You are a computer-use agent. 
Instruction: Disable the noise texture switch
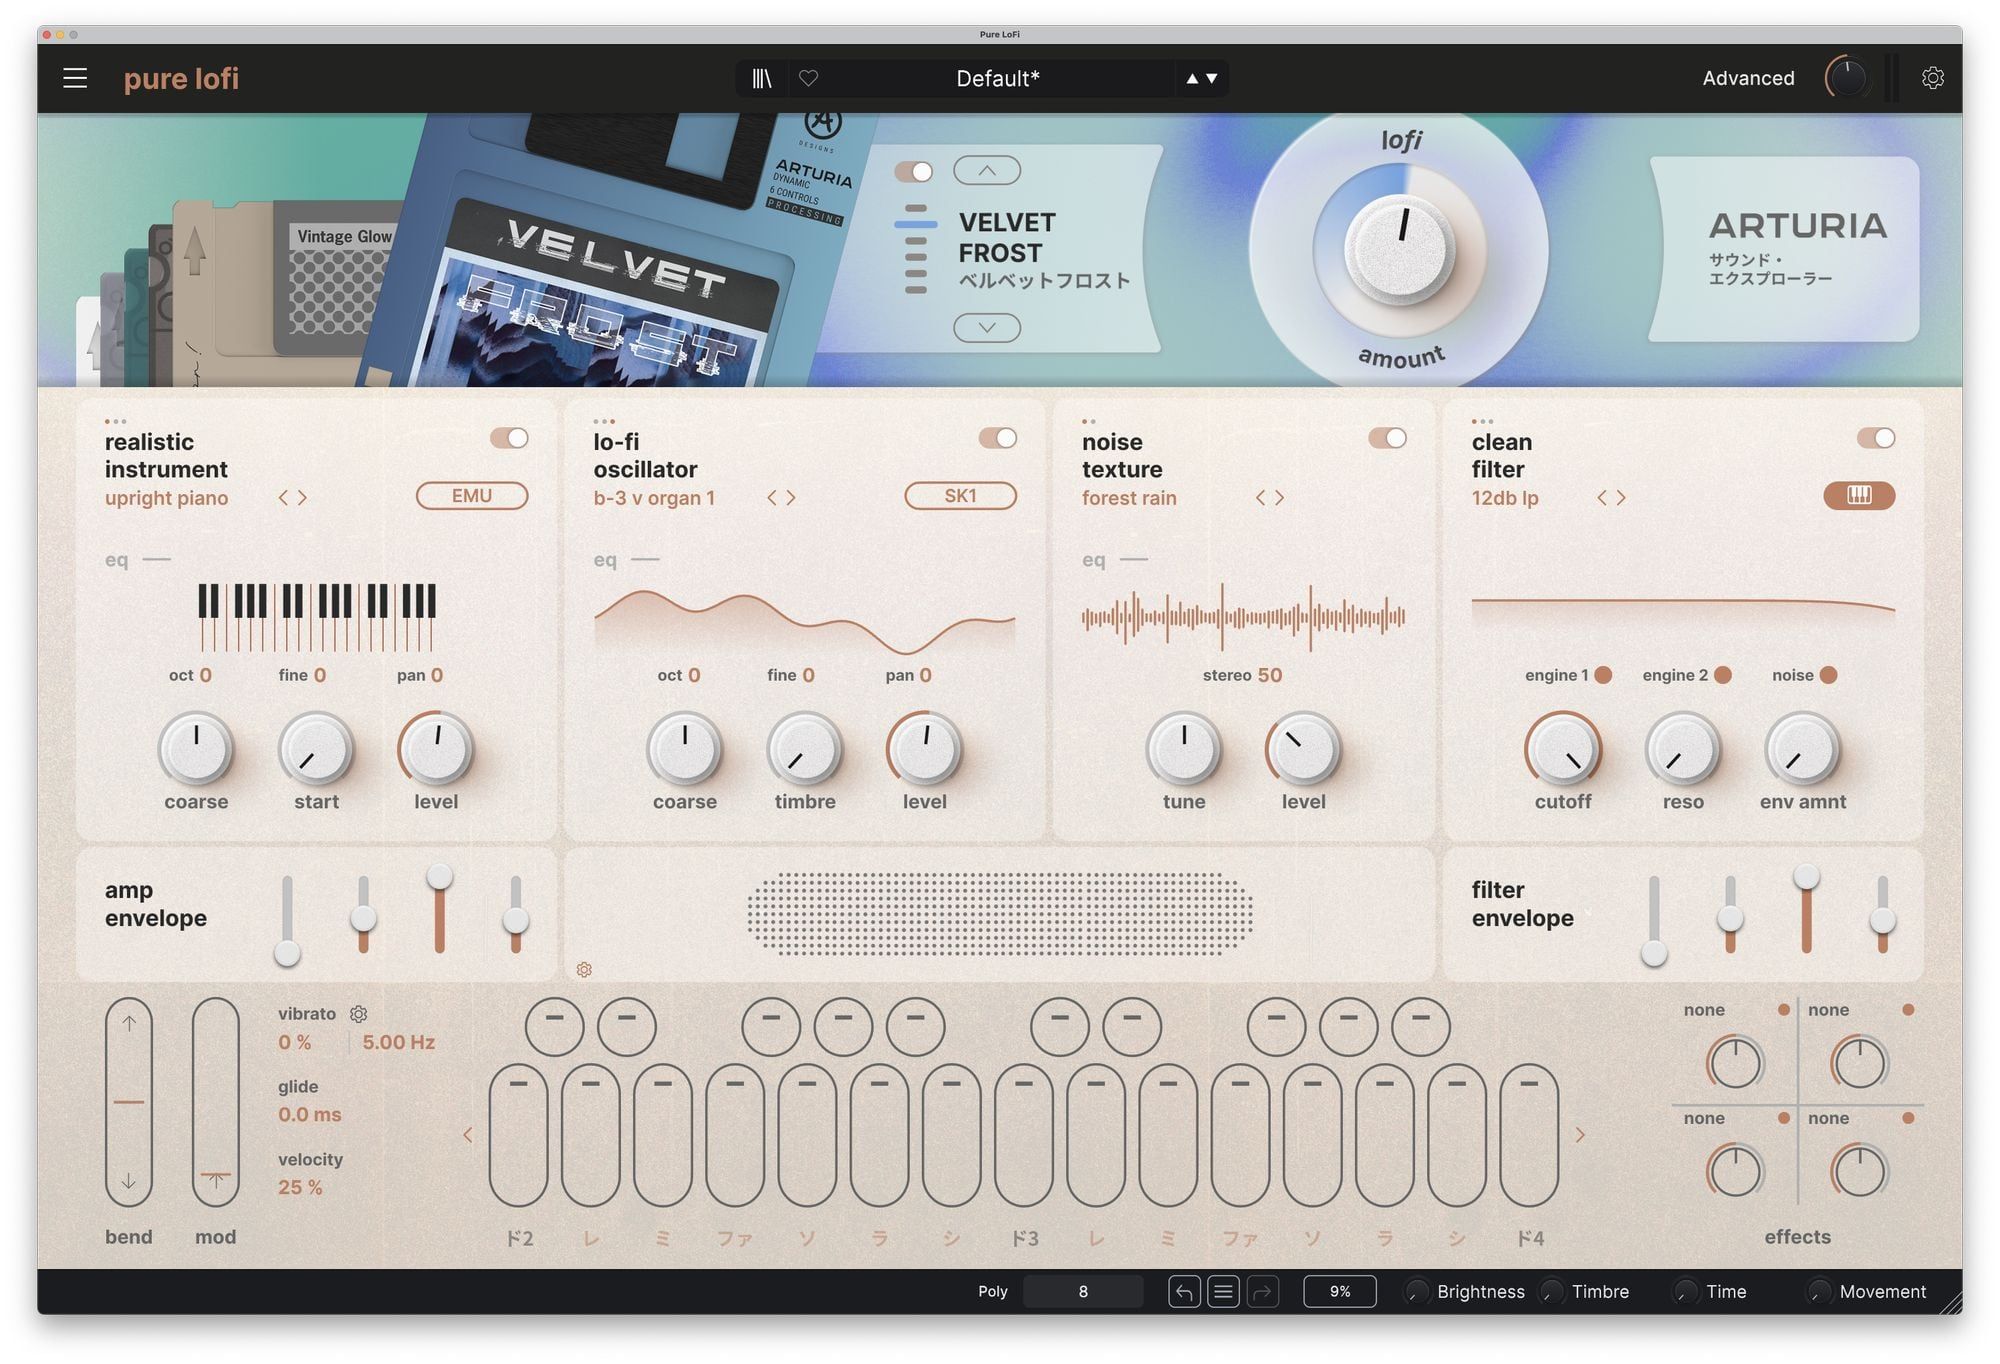[x=1387, y=438]
